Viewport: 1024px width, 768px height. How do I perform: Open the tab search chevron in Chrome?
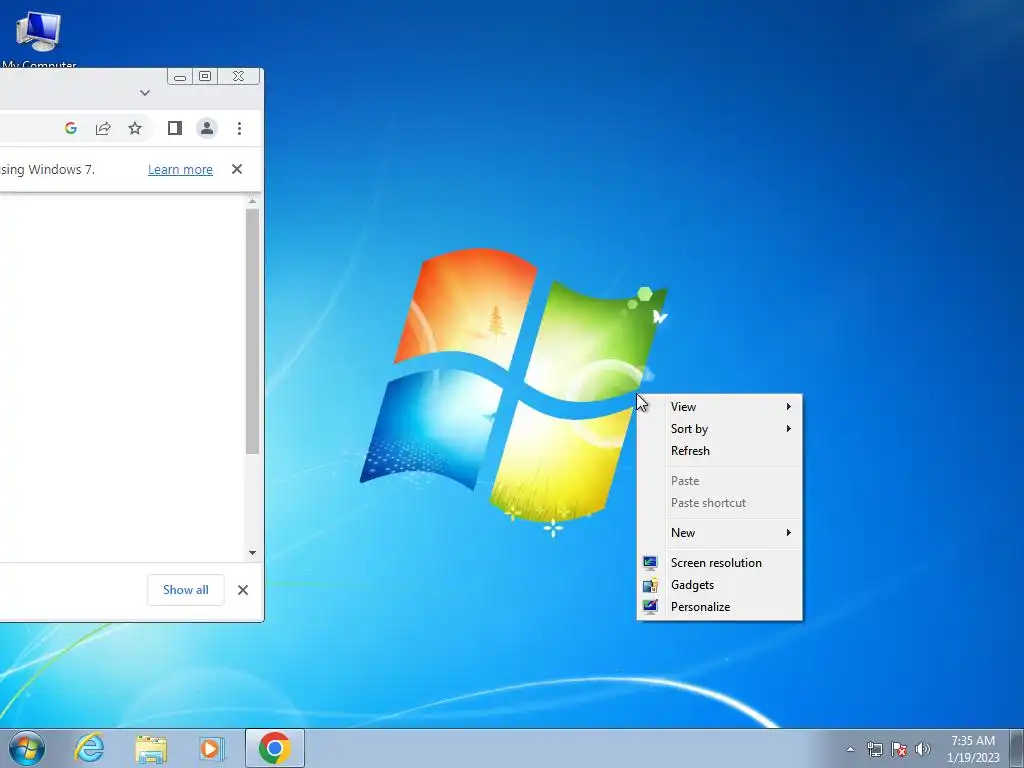click(145, 93)
